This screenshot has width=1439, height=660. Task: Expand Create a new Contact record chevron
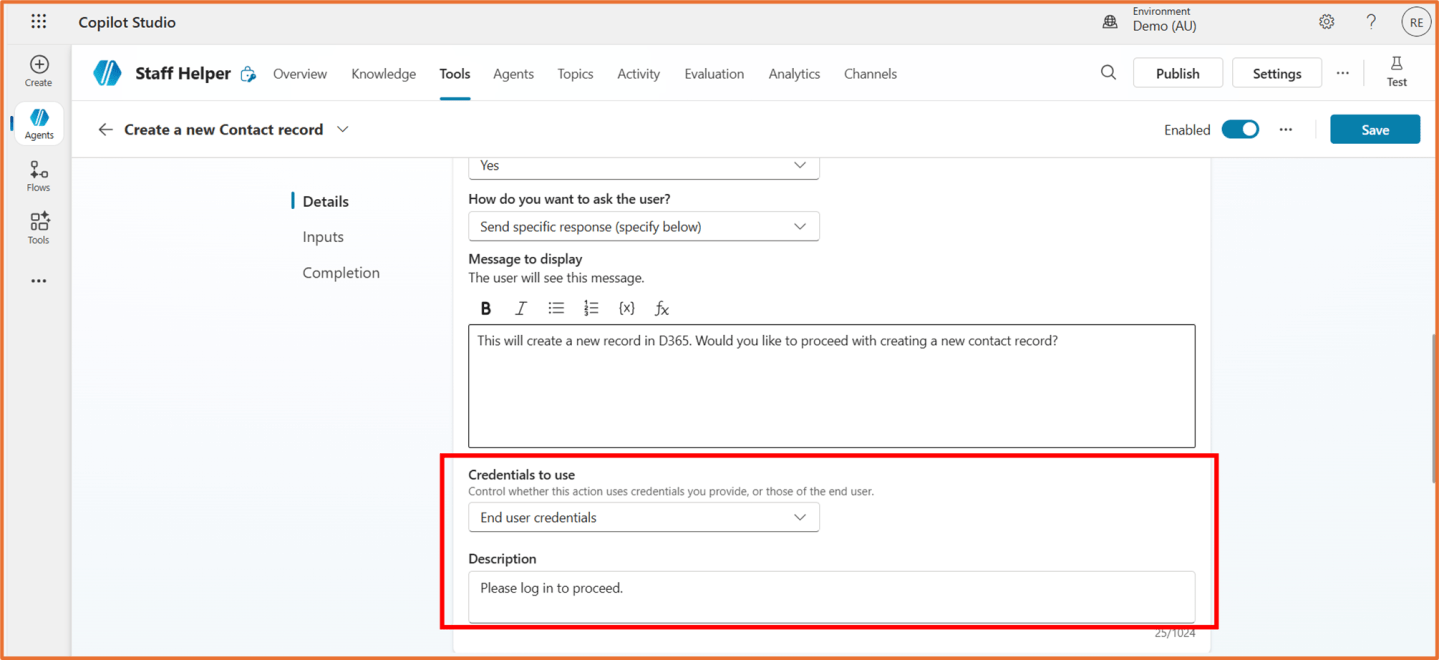pos(343,130)
